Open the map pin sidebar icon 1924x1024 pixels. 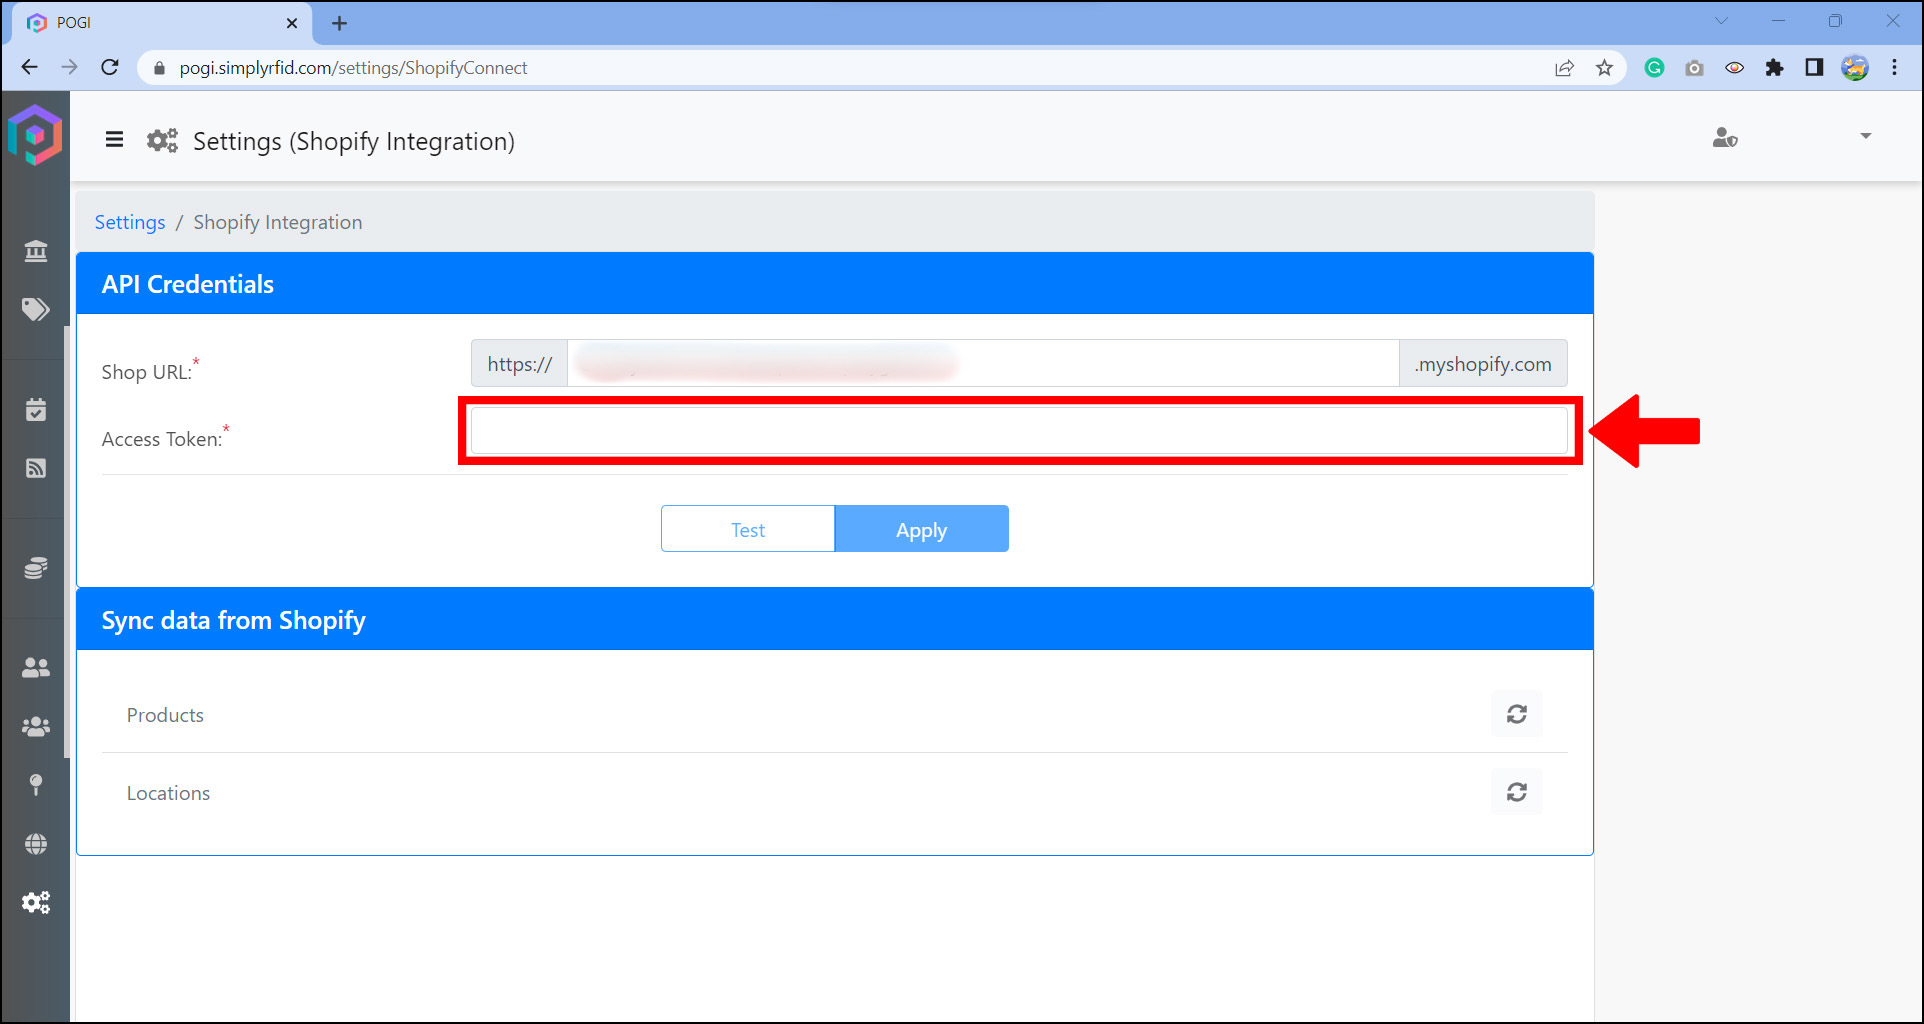pyautogui.click(x=36, y=785)
